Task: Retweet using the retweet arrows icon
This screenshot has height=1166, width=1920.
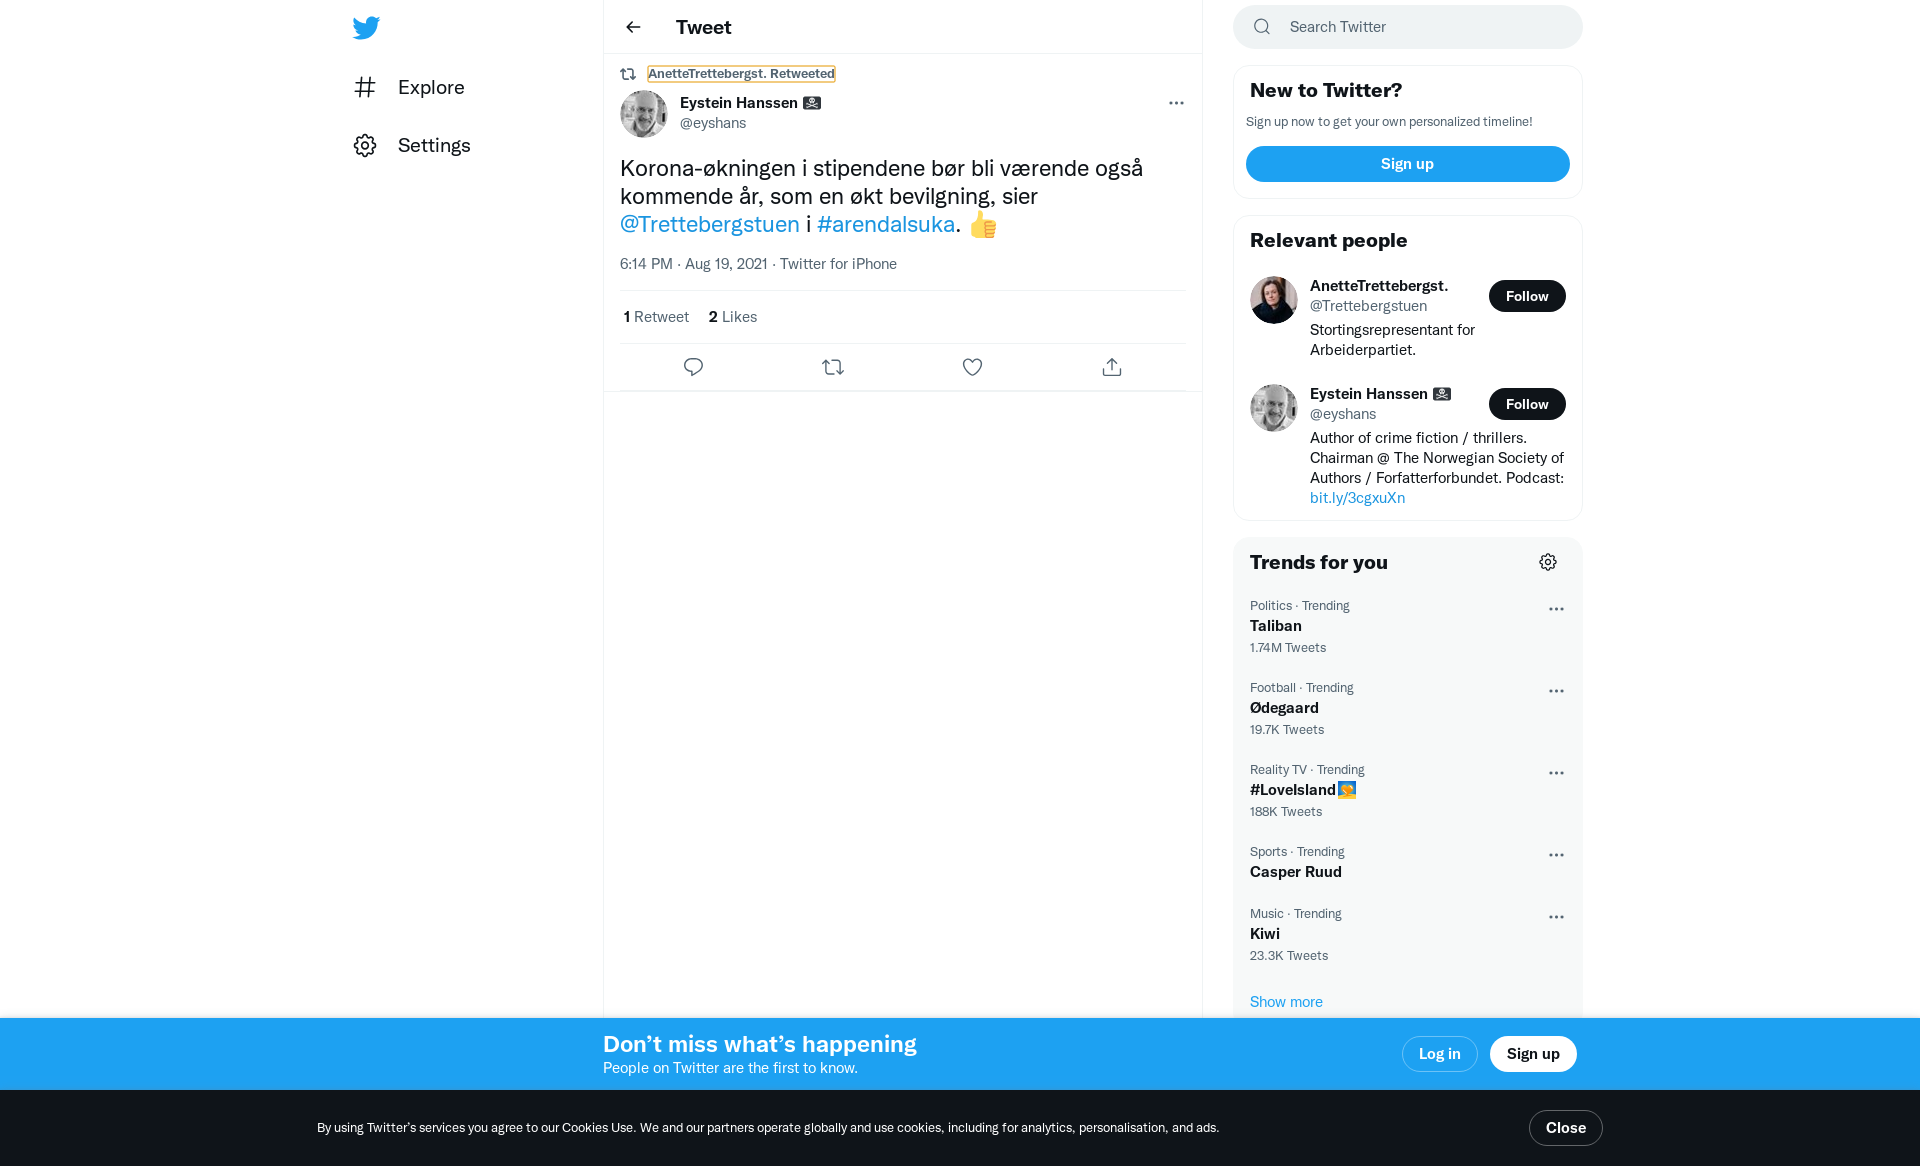Action: (x=833, y=367)
